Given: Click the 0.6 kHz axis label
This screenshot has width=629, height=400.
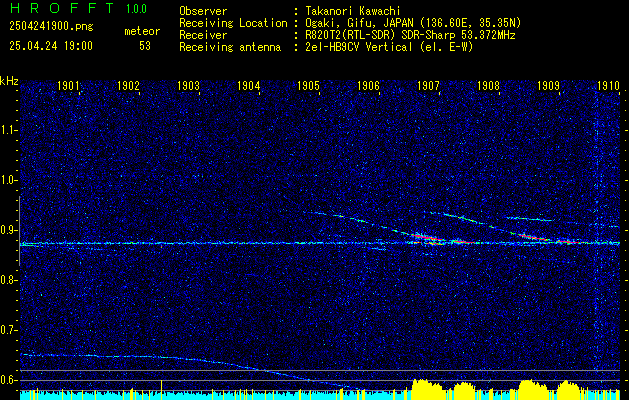Looking at the screenshot, I should pyautogui.click(x=8, y=380).
